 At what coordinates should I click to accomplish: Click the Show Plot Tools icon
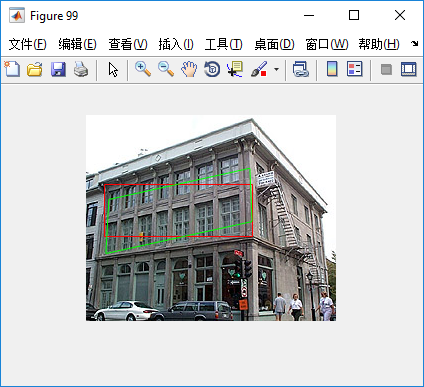[x=409, y=69]
